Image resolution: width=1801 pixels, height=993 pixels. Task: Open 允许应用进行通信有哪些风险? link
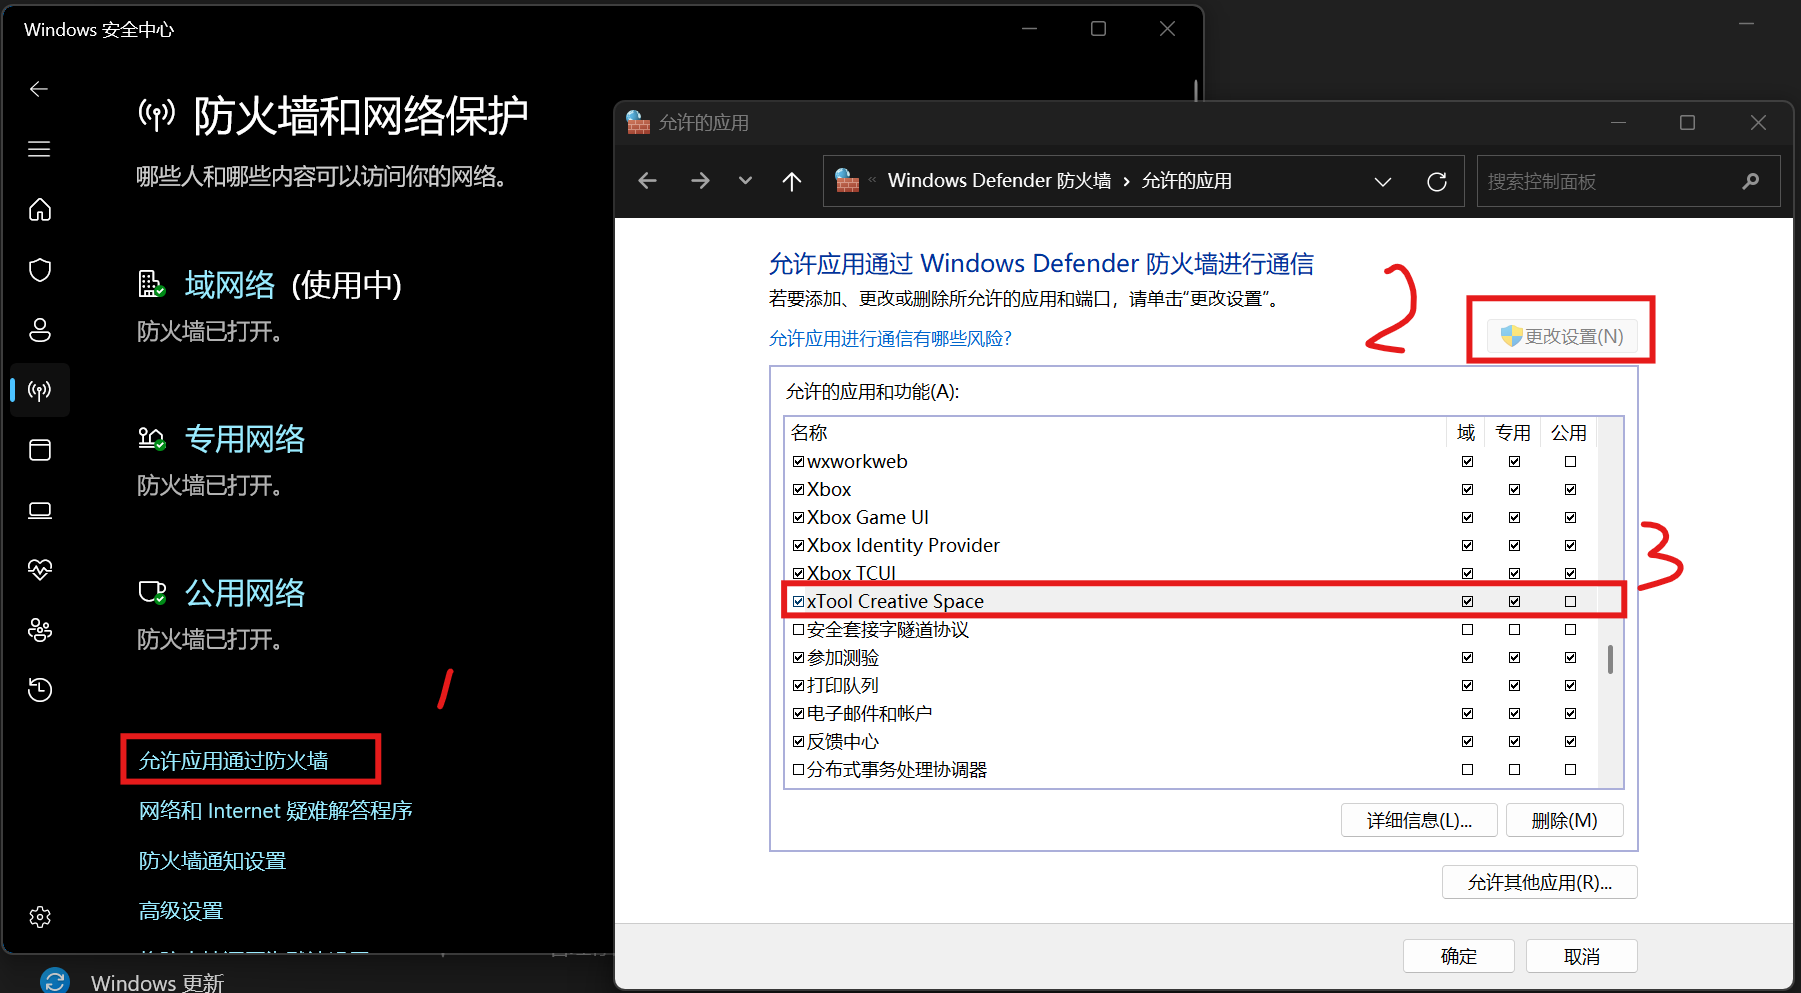[x=890, y=339]
